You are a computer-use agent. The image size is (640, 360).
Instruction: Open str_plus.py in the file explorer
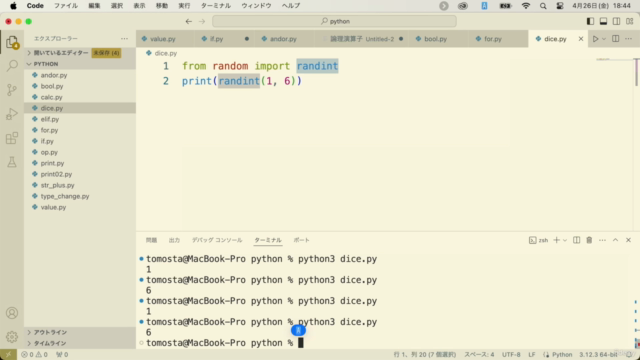(80, 185)
